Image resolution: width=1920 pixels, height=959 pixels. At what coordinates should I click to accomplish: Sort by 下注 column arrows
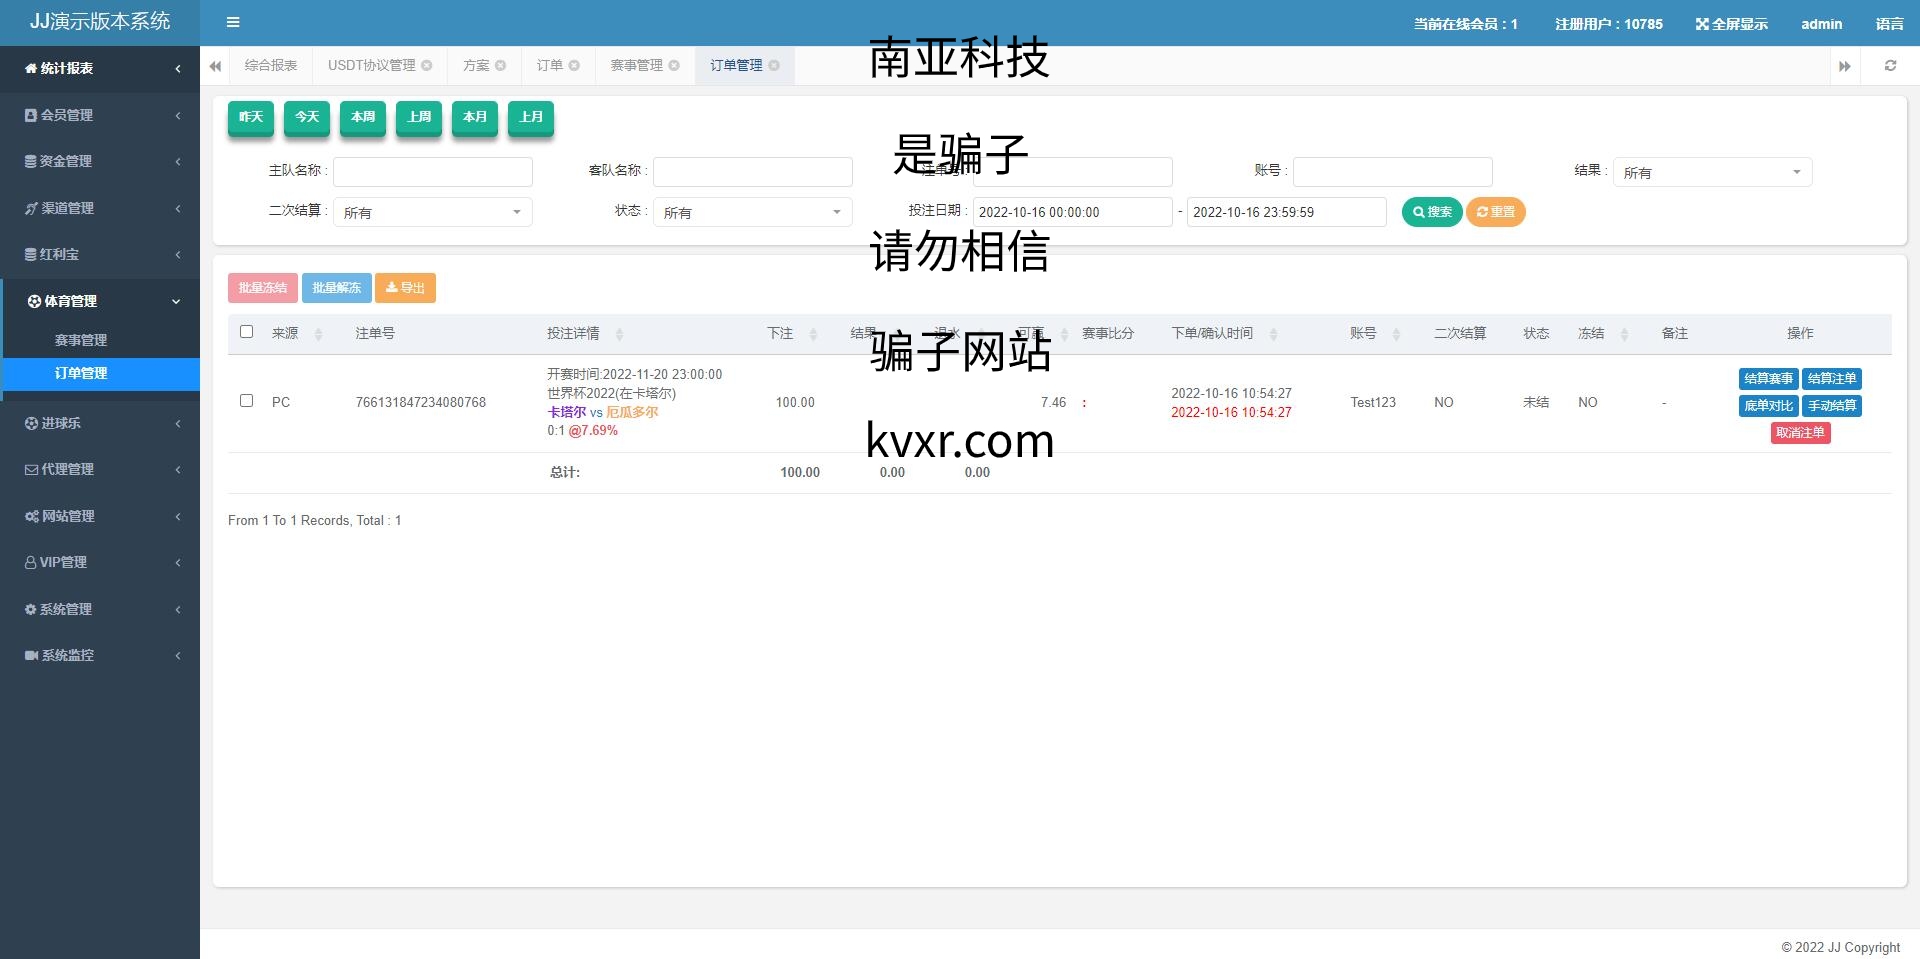pos(813,334)
